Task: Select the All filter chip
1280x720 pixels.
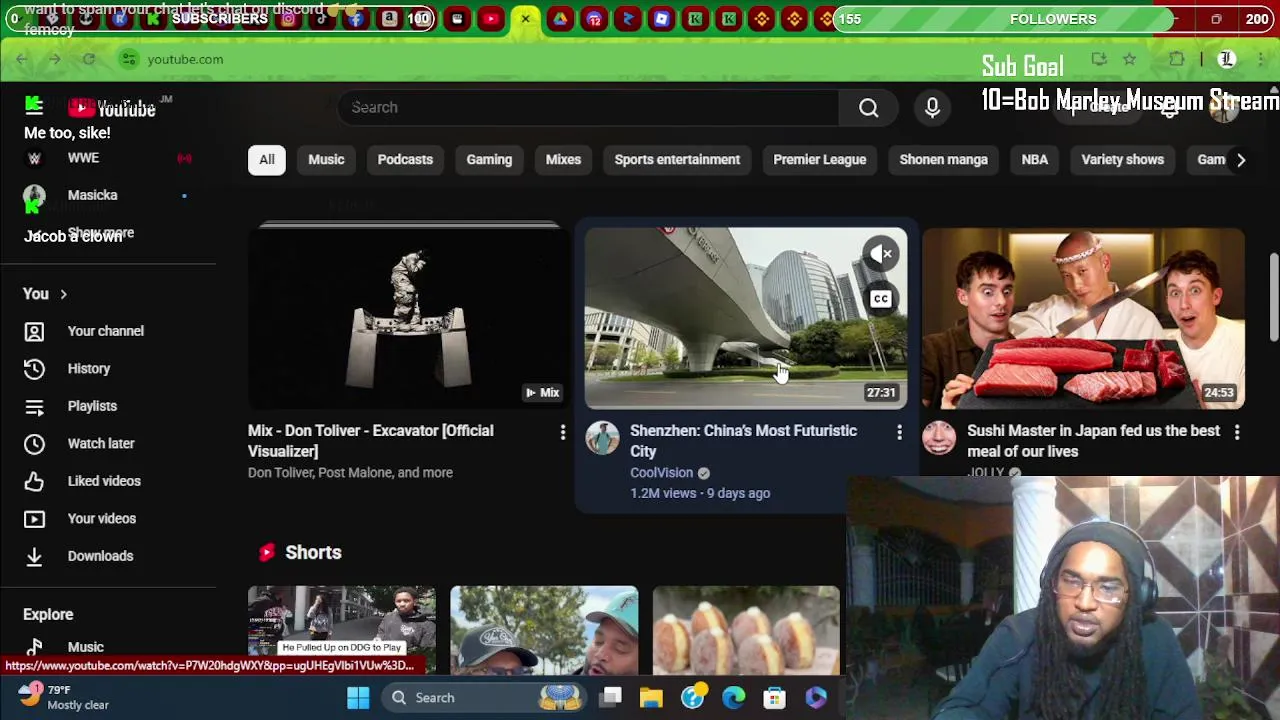Action: pyautogui.click(x=267, y=160)
